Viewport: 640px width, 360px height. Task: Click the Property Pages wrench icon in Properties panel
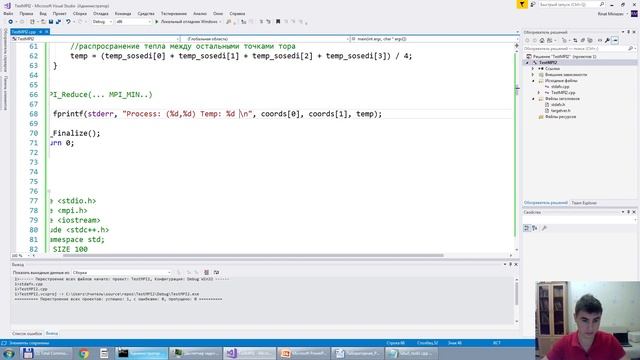(x=544, y=228)
